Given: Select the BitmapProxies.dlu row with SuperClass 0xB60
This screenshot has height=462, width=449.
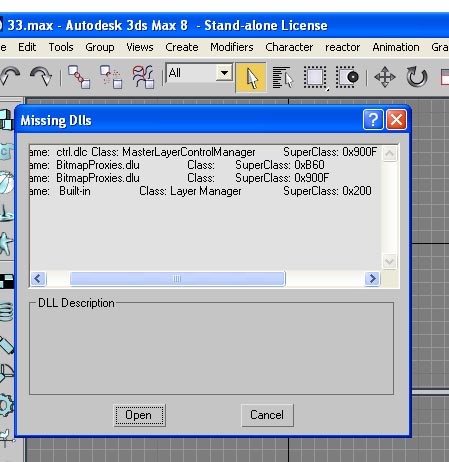Looking at the screenshot, I should 205,165.
